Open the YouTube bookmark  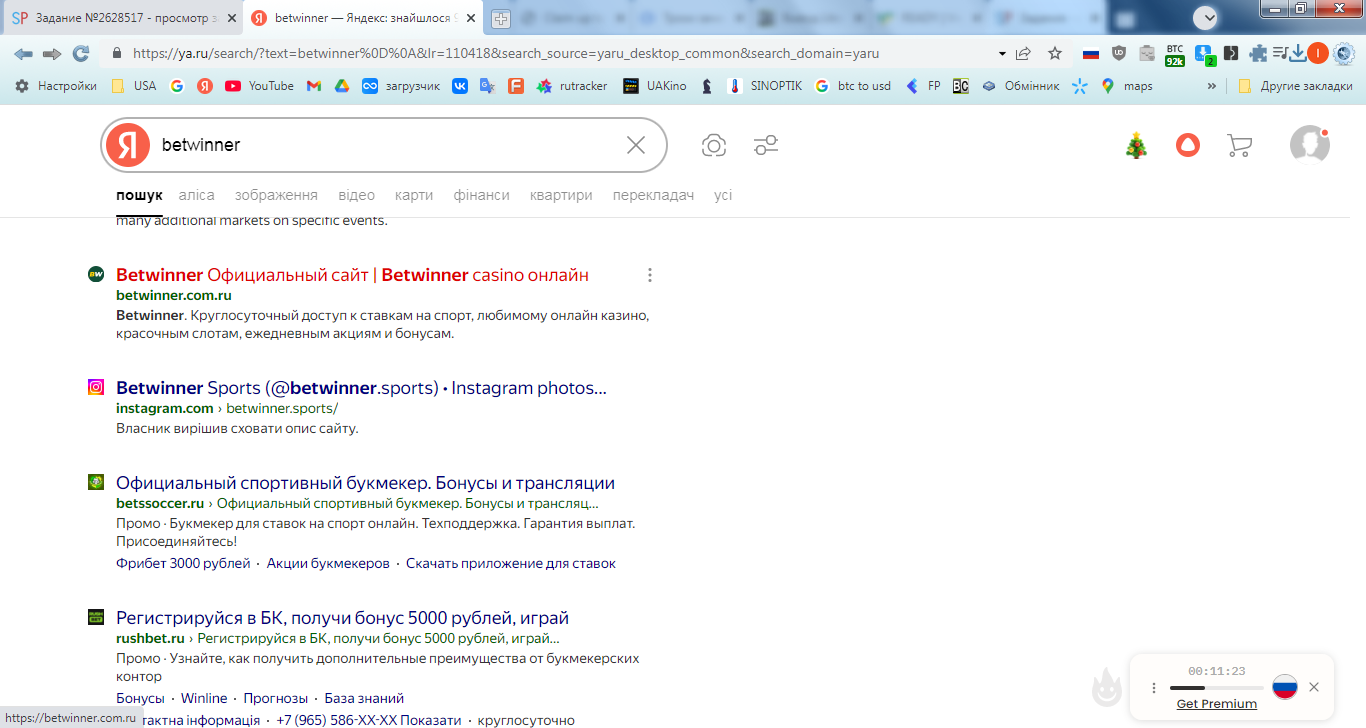coord(259,86)
